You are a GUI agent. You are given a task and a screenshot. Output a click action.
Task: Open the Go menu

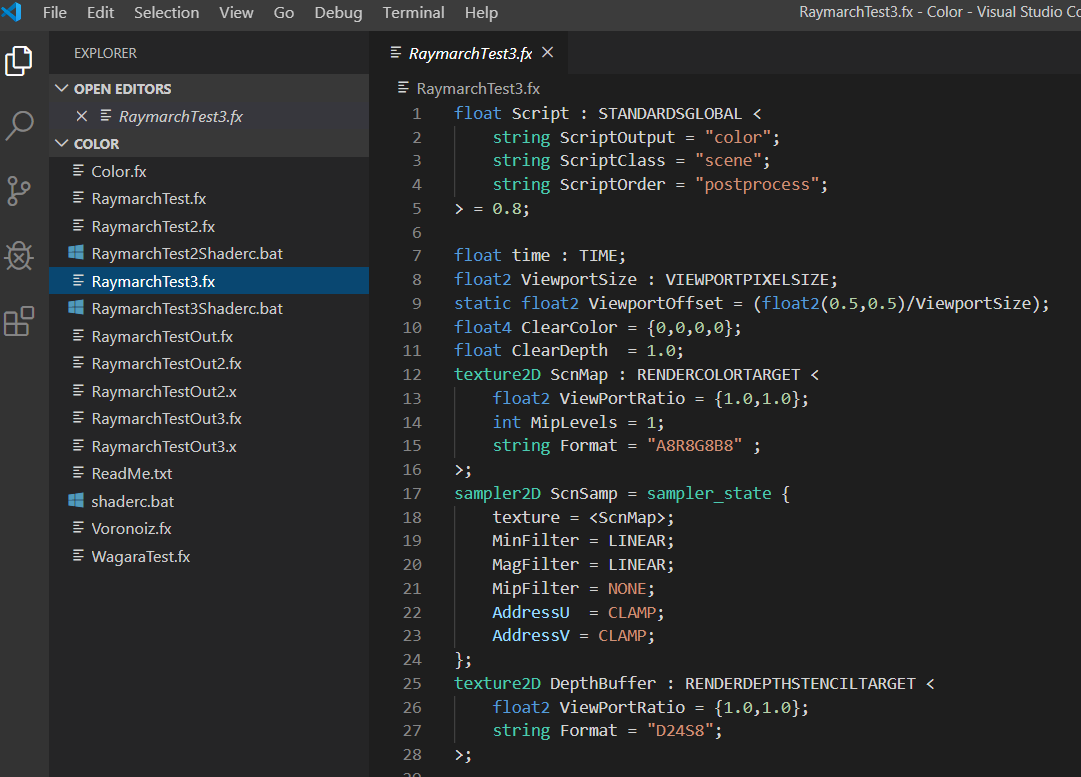click(x=283, y=12)
